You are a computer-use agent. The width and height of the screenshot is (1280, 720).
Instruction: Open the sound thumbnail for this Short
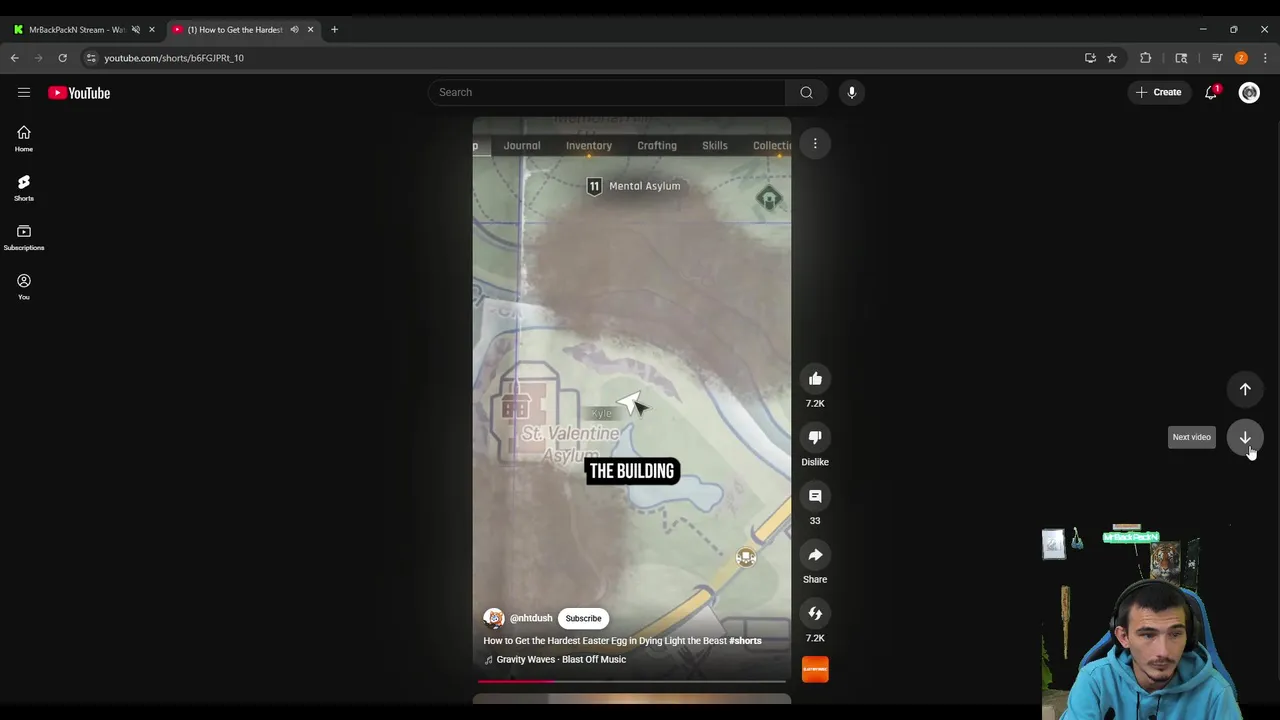815,669
